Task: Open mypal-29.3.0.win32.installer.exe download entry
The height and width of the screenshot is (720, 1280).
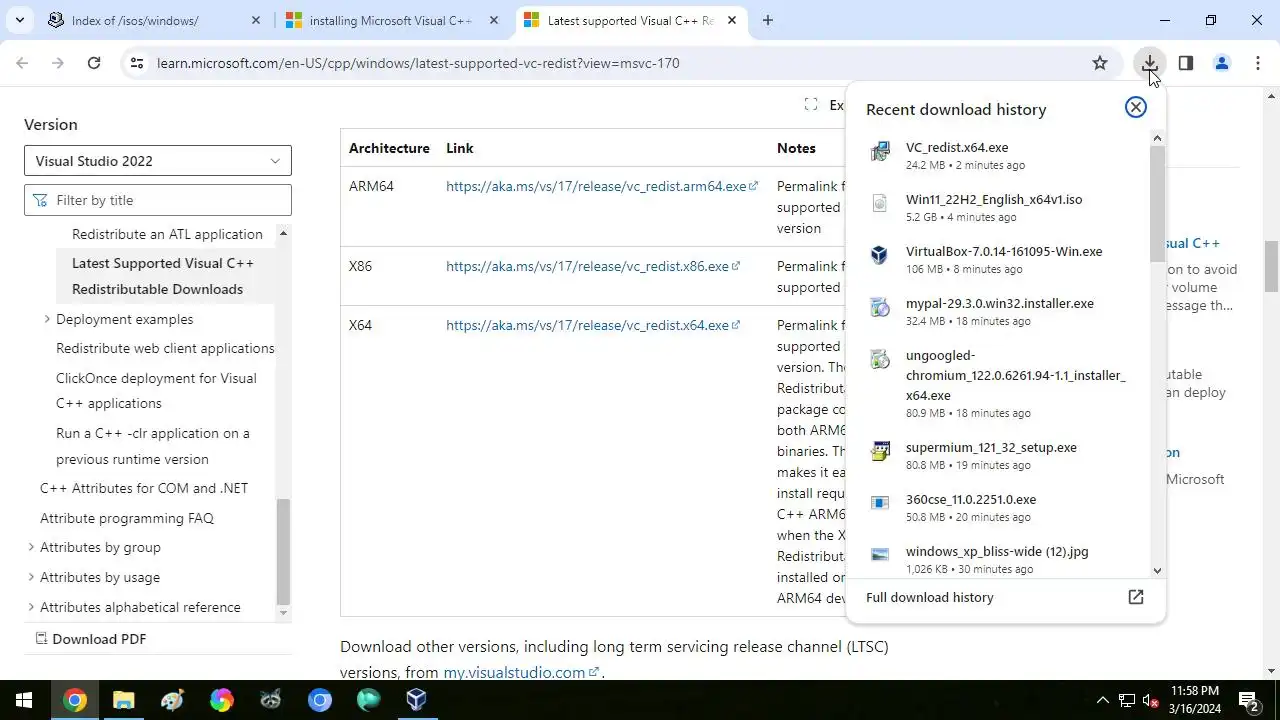Action: [x=998, y=311]
